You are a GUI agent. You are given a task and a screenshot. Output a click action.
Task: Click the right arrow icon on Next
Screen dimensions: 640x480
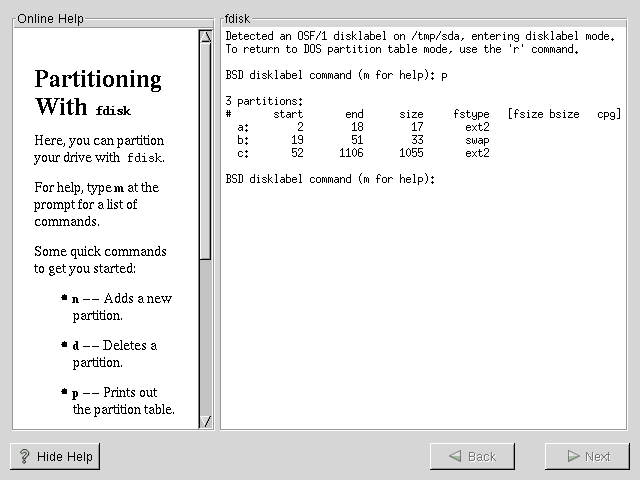coord(572,456)
